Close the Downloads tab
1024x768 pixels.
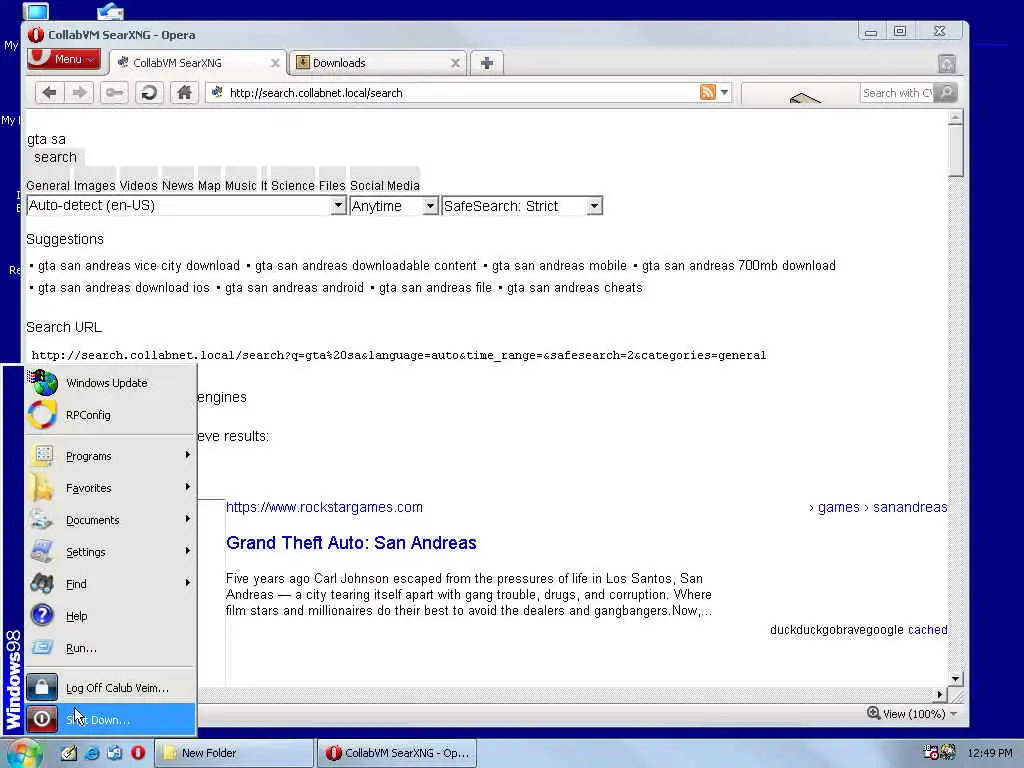[455, 63]
